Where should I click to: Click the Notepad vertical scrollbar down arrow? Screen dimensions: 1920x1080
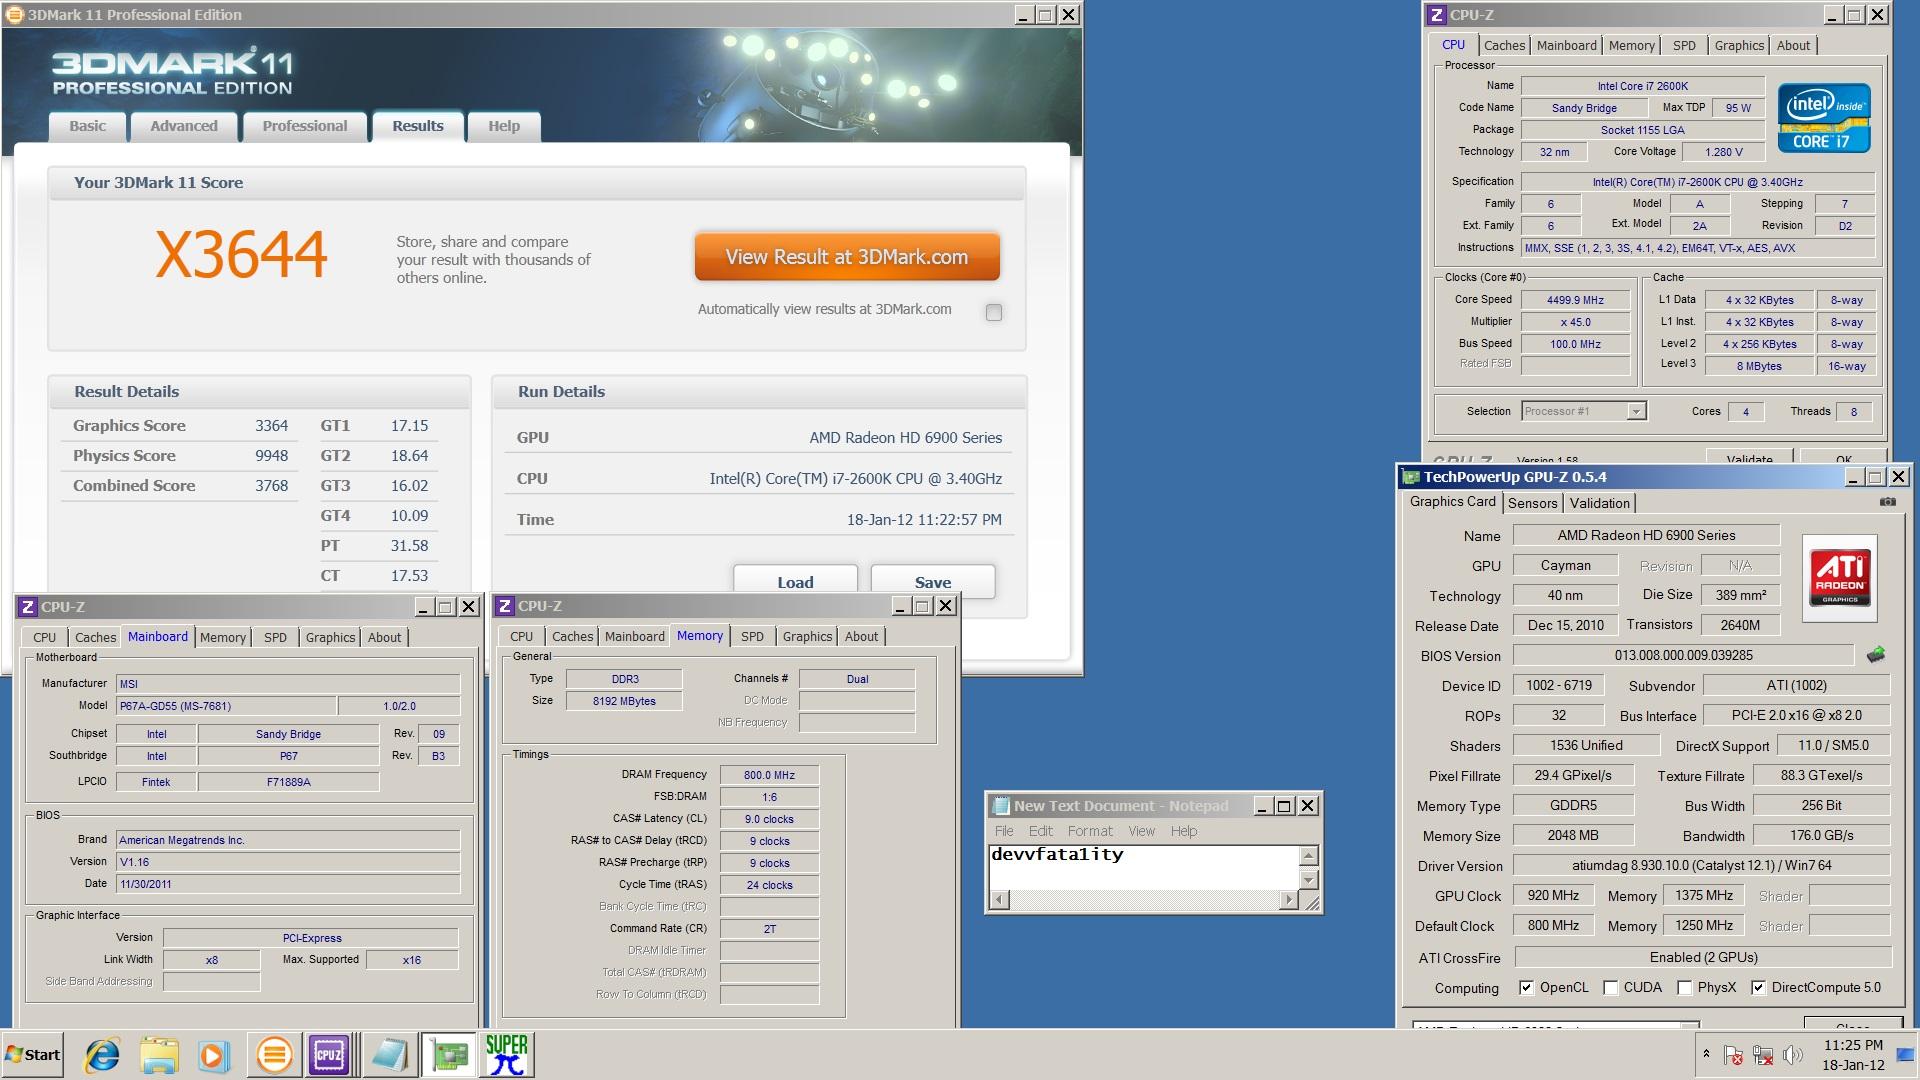point(1308,880)
